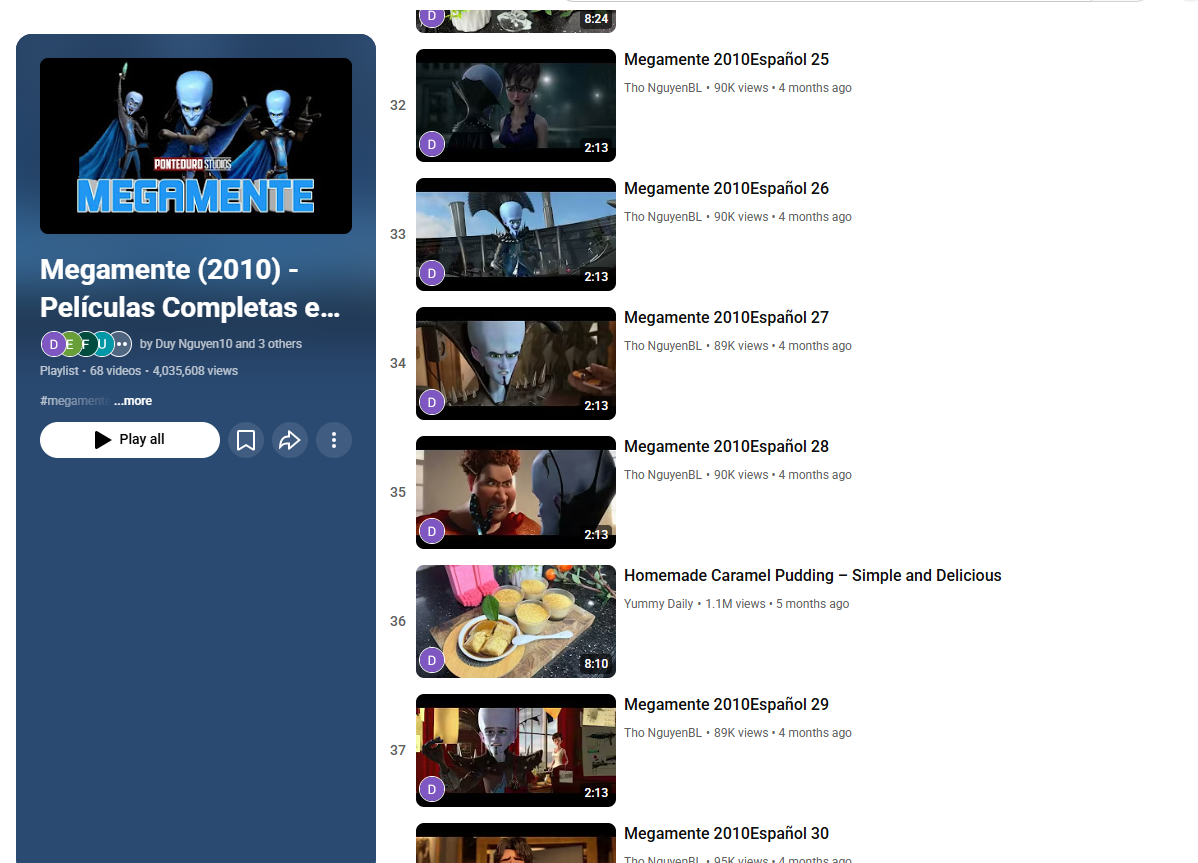This screenshot has width=1198, height=863.
Task: Visit Tho NguyenBL channel under Español 28
Action: 663,475
